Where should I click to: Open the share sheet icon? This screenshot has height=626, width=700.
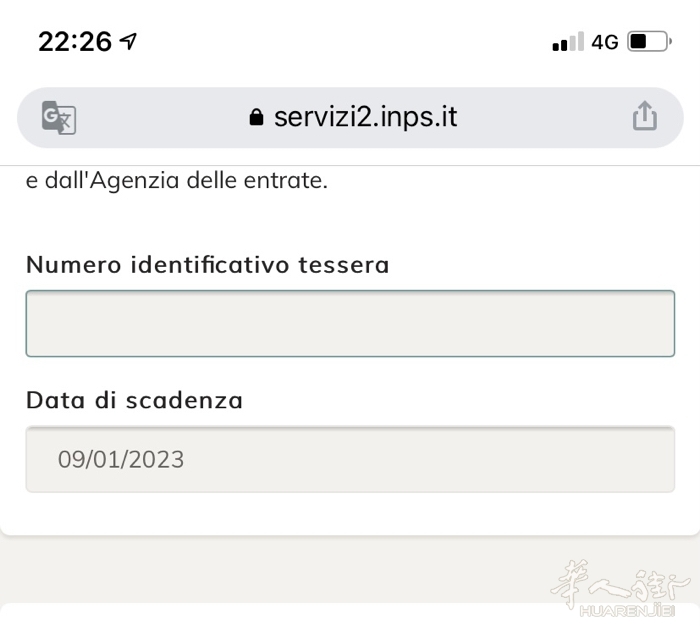pos(645,116)
